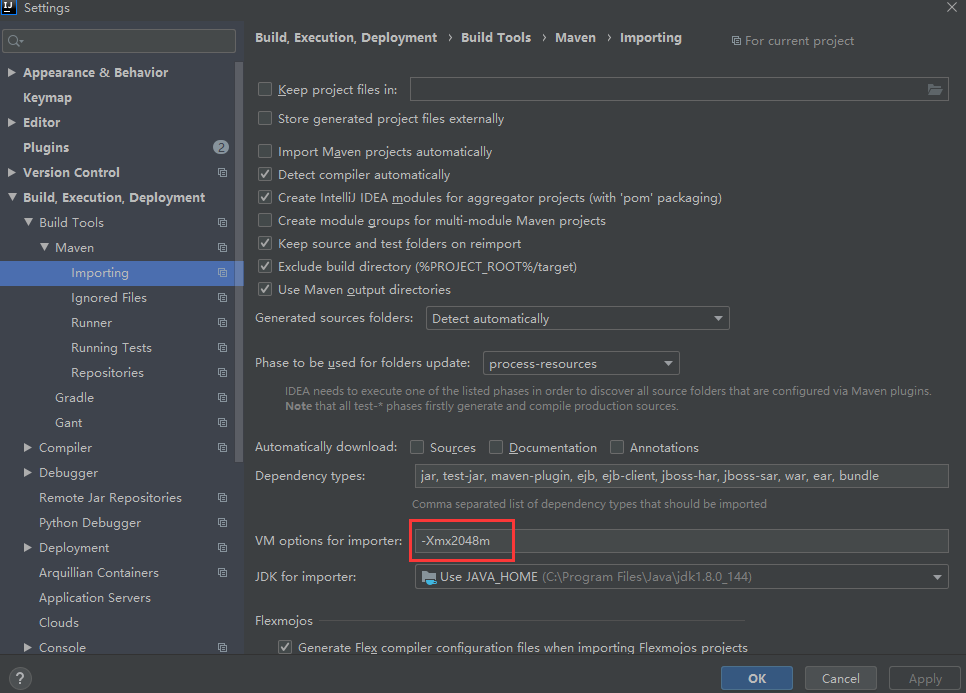Screen dimensions: 966x693
Task: Click the Plugins update count badge
Action: pos(221,147)
